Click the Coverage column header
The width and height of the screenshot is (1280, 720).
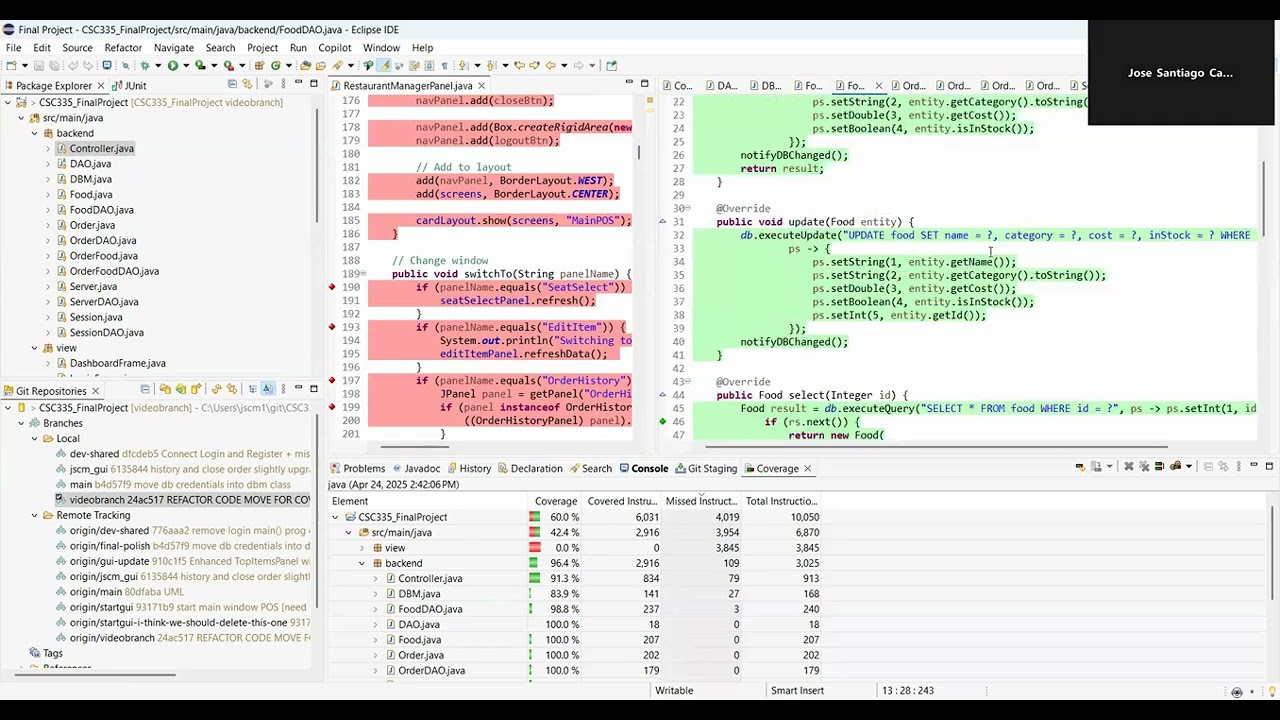(555, 501)
